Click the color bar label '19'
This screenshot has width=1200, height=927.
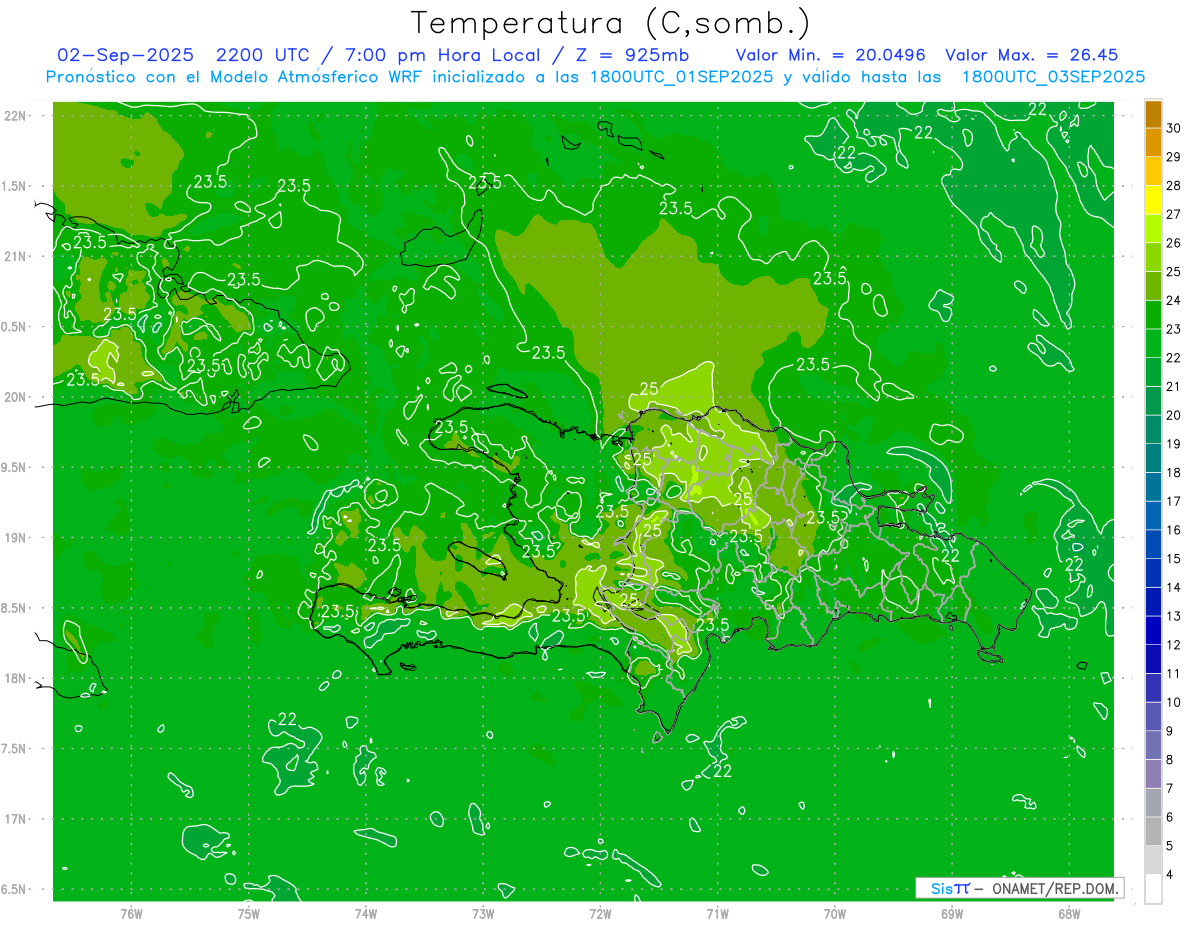tap(1174, 444)
